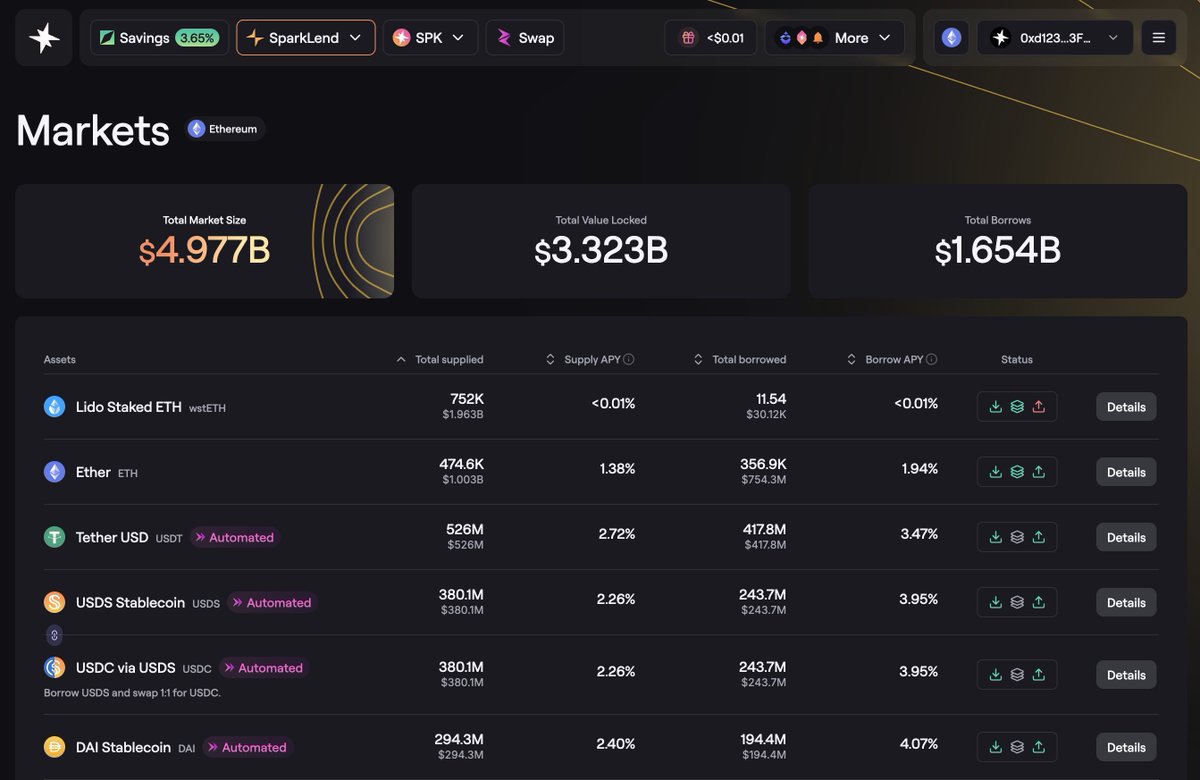This screenshot has height=780, width=1200.
Task: Click the Borrow APY info icon
Action: tap(932, 359)
